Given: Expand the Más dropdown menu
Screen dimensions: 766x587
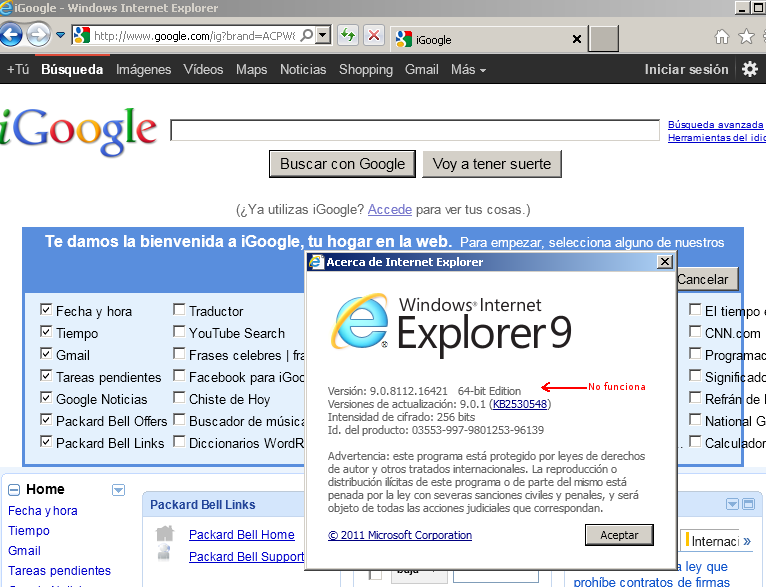Looking at the screenshot, I should coord(468,70).
